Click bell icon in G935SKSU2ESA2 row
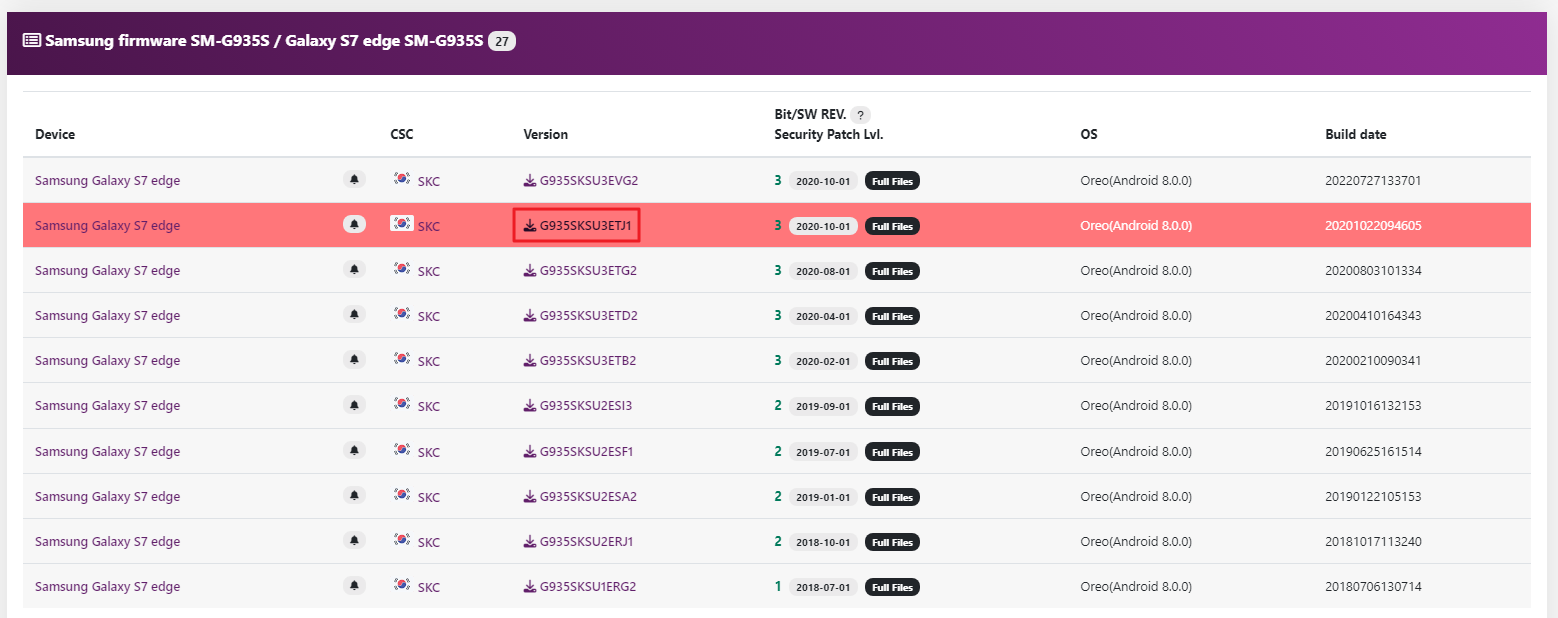This screenshot has height=618, width=1558. pyautogui.click(x=354, y=495)
